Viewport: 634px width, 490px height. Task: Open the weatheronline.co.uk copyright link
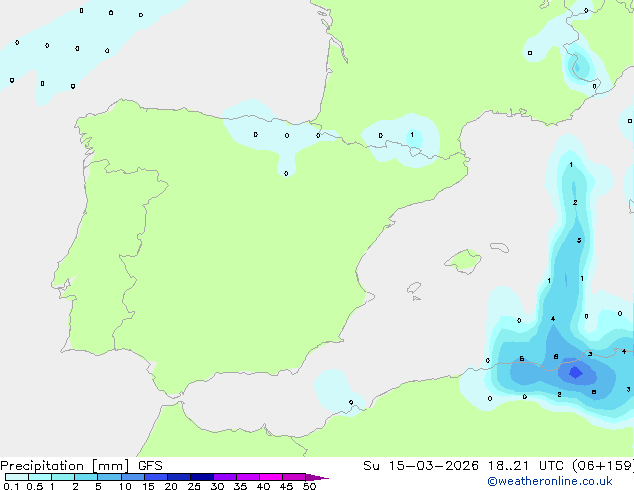click(550, 481)
